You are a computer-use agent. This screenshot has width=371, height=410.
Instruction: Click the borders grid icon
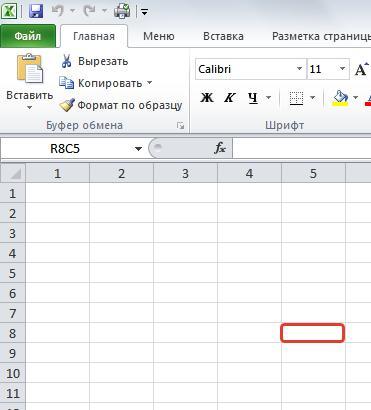pyautogui.click(x=296, y=98)
